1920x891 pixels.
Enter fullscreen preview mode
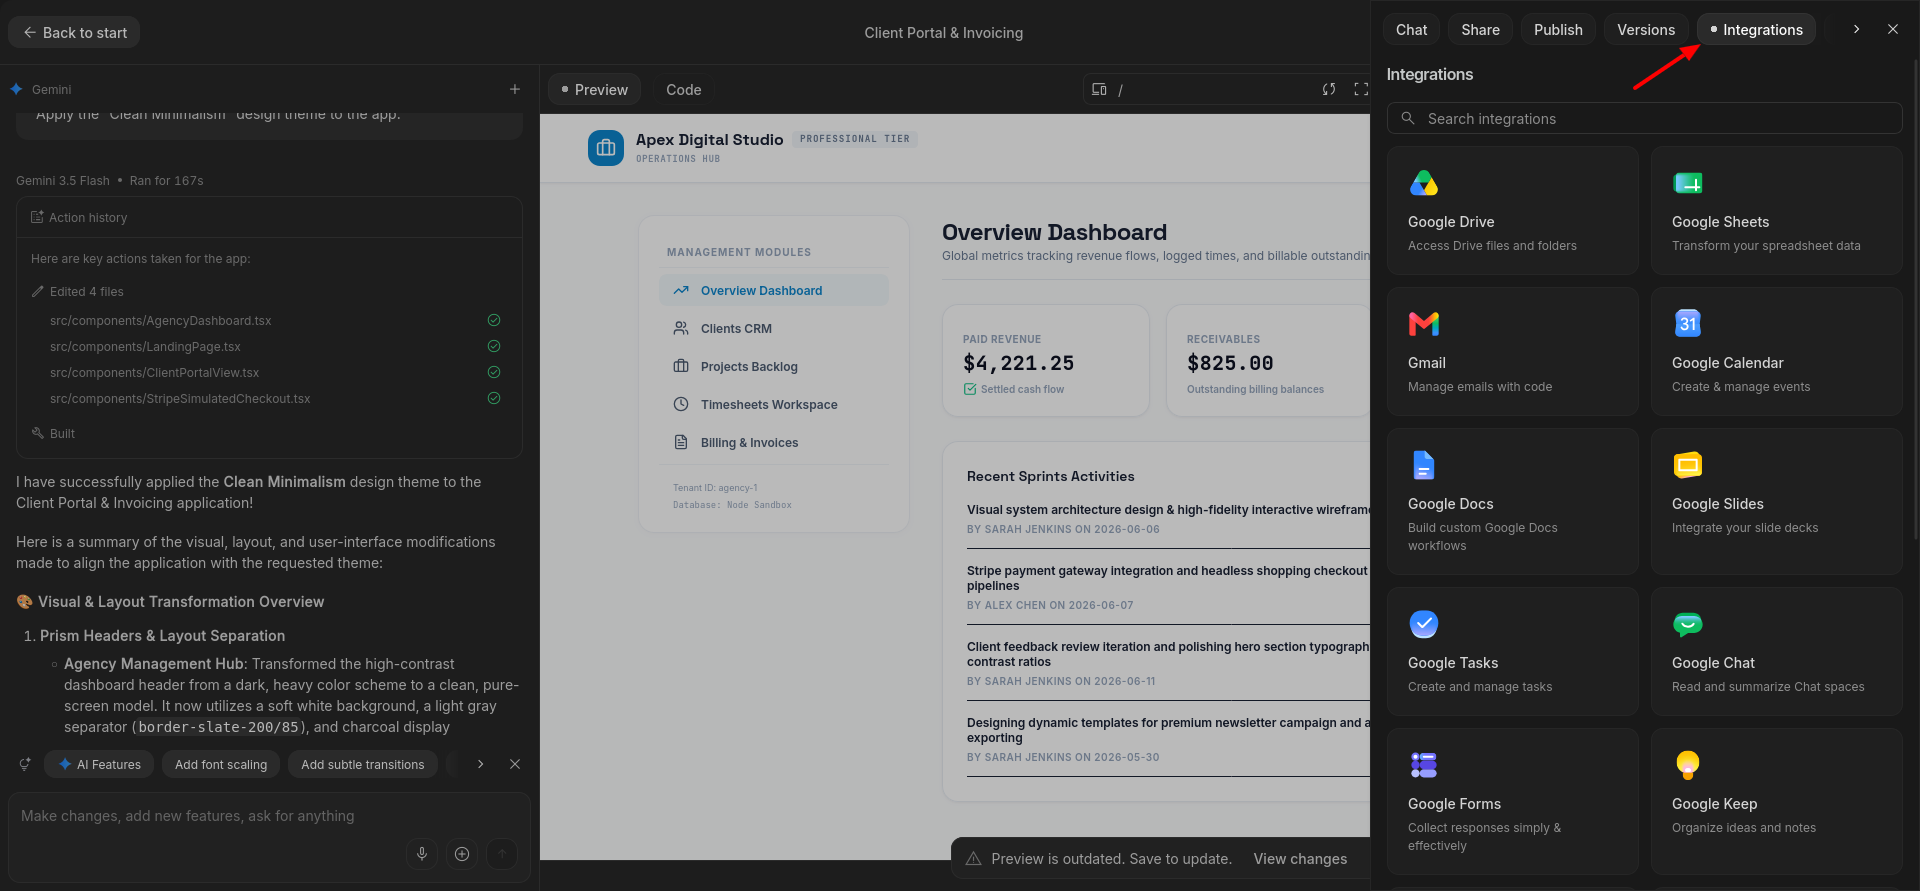click(x=1360, y=89)
